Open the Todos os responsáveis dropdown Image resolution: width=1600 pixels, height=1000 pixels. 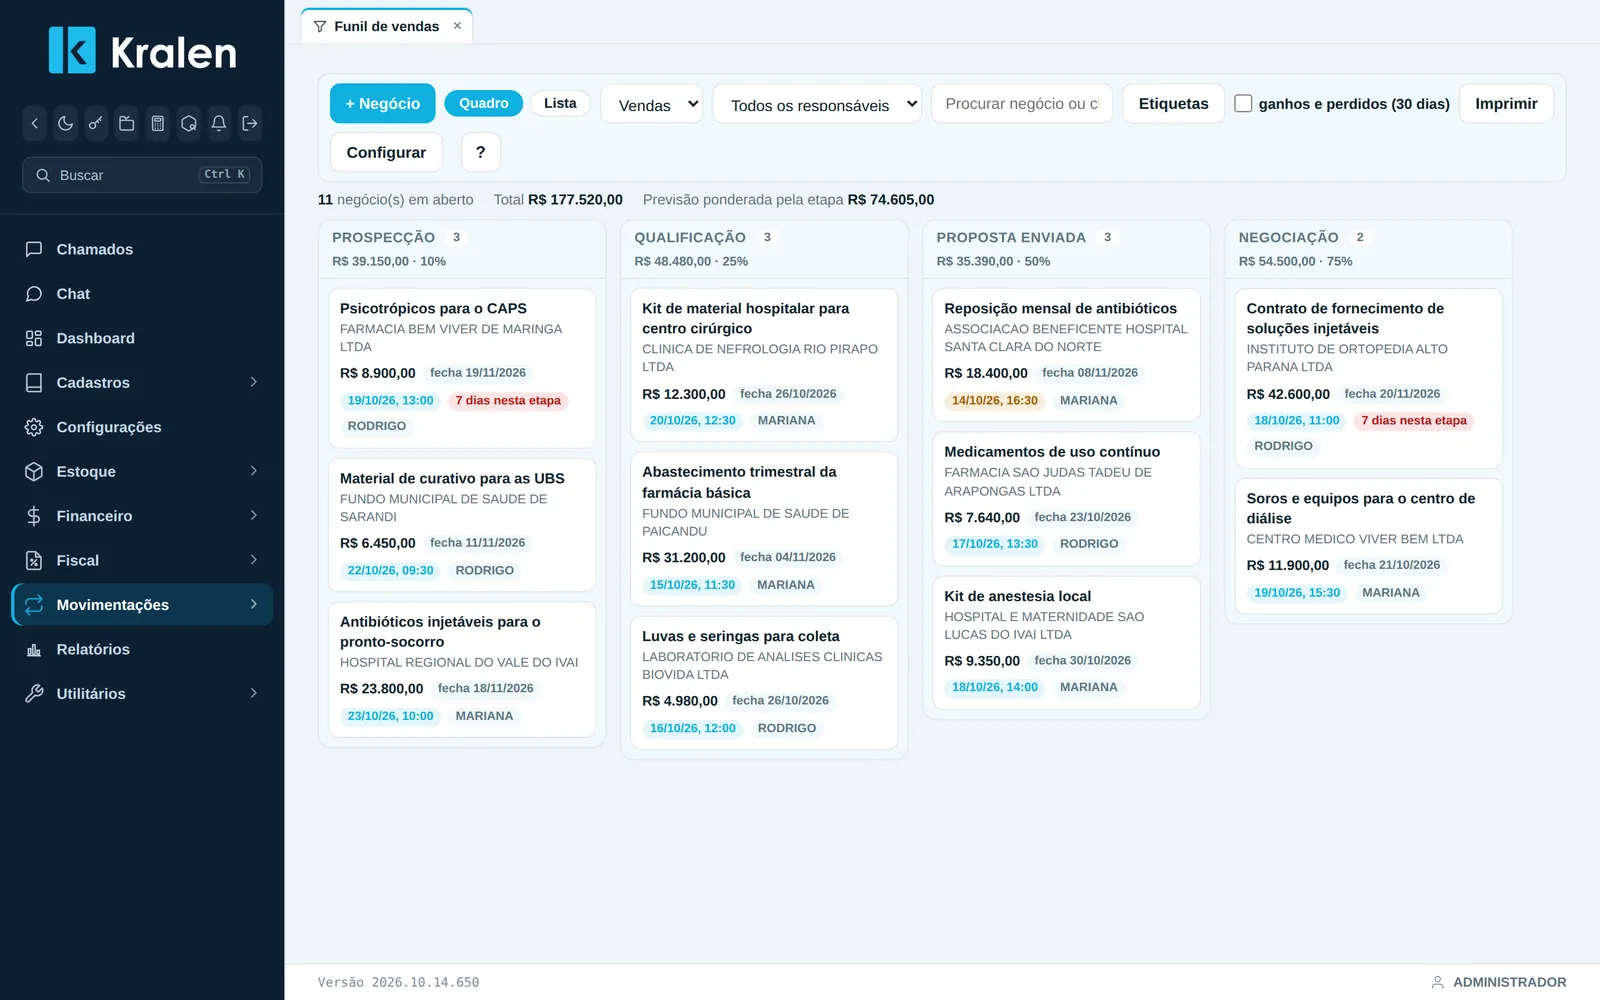click(x=817, y=104)
